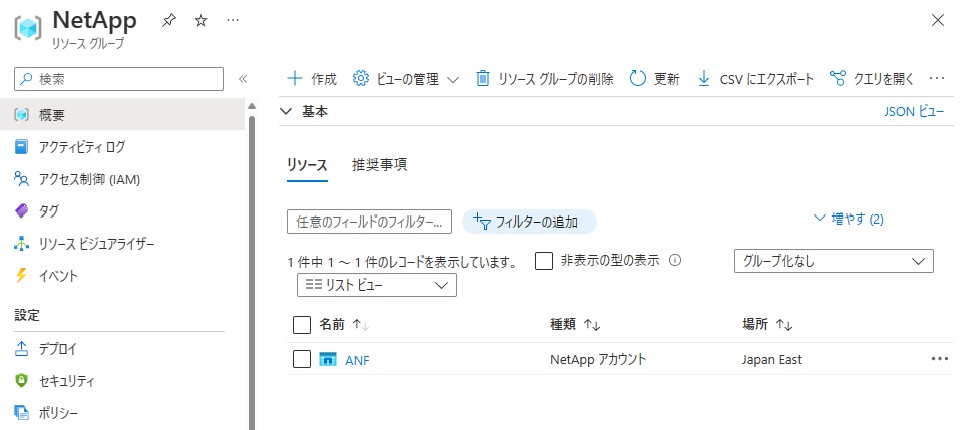Click the CSV にエクスポート download icon
966x430 pixels.
pos(704,79)
